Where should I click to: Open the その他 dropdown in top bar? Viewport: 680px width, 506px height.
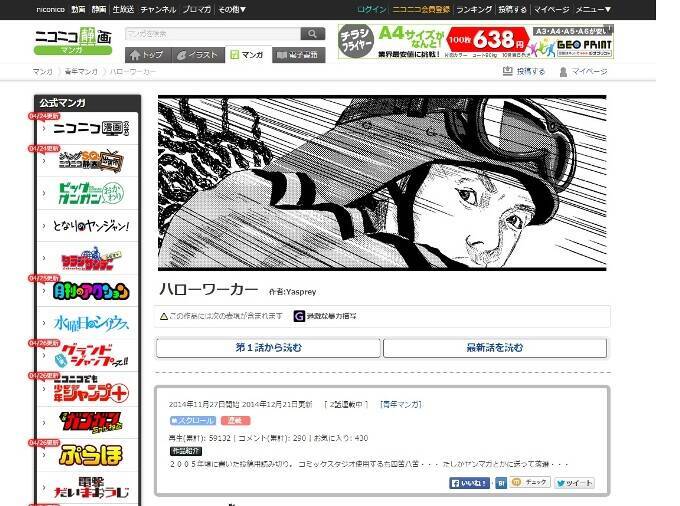[232, 9]
